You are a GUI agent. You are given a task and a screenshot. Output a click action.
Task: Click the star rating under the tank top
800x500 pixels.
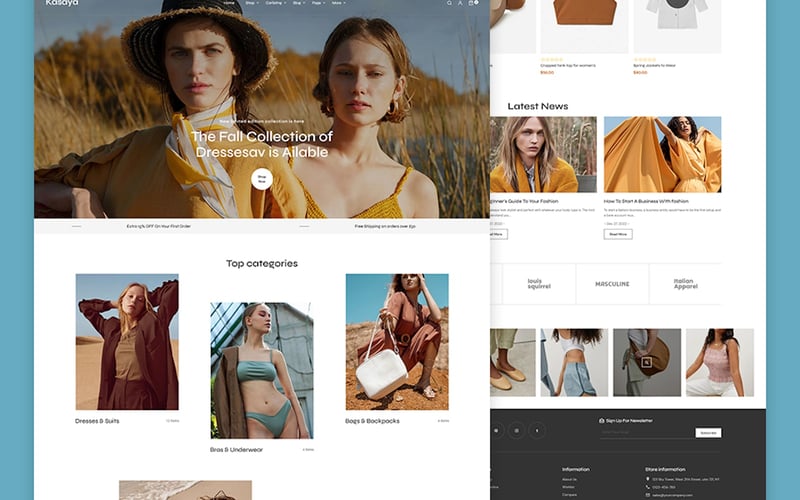coord(552,60)
